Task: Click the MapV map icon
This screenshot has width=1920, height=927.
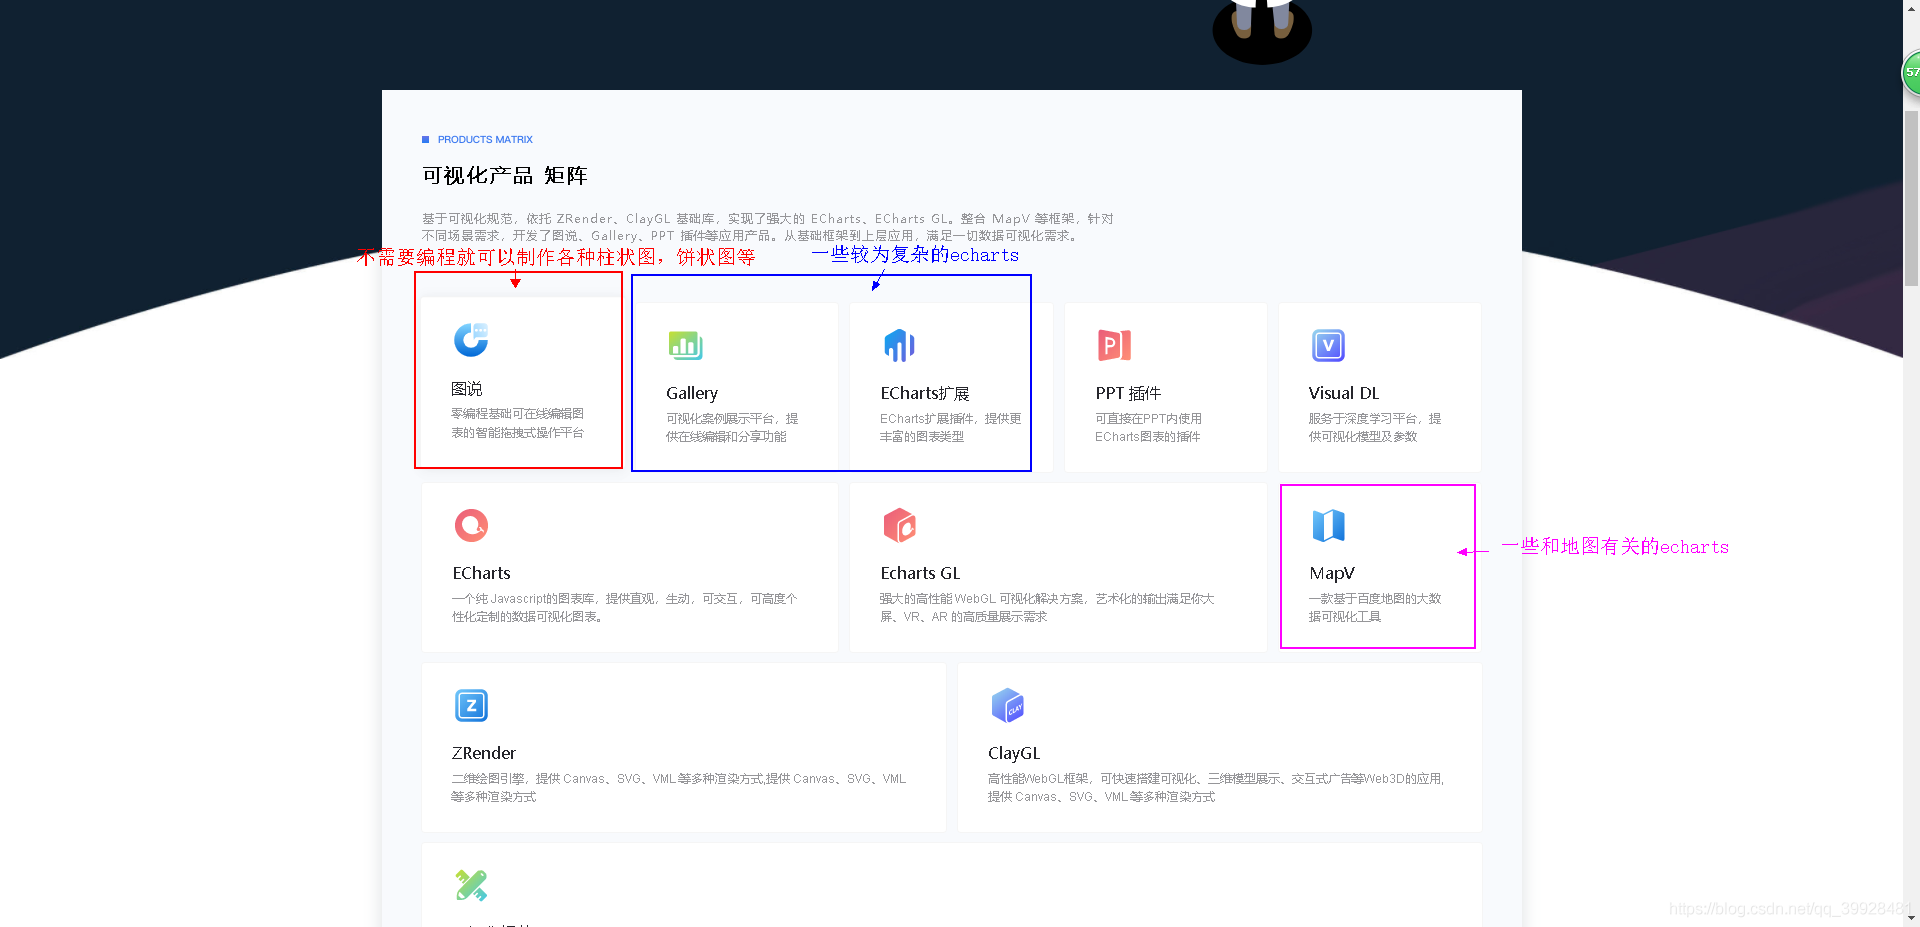Action: point(1328,525)
